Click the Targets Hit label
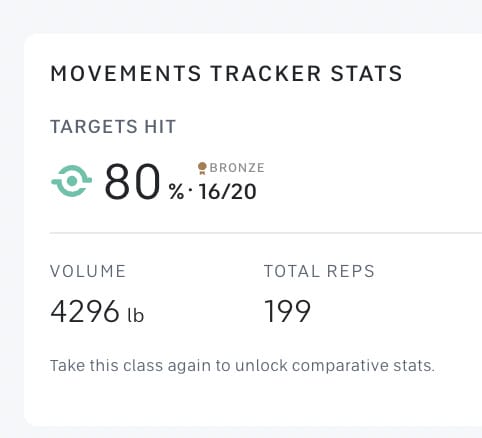 pyautogui.click(x=113, y=127)
